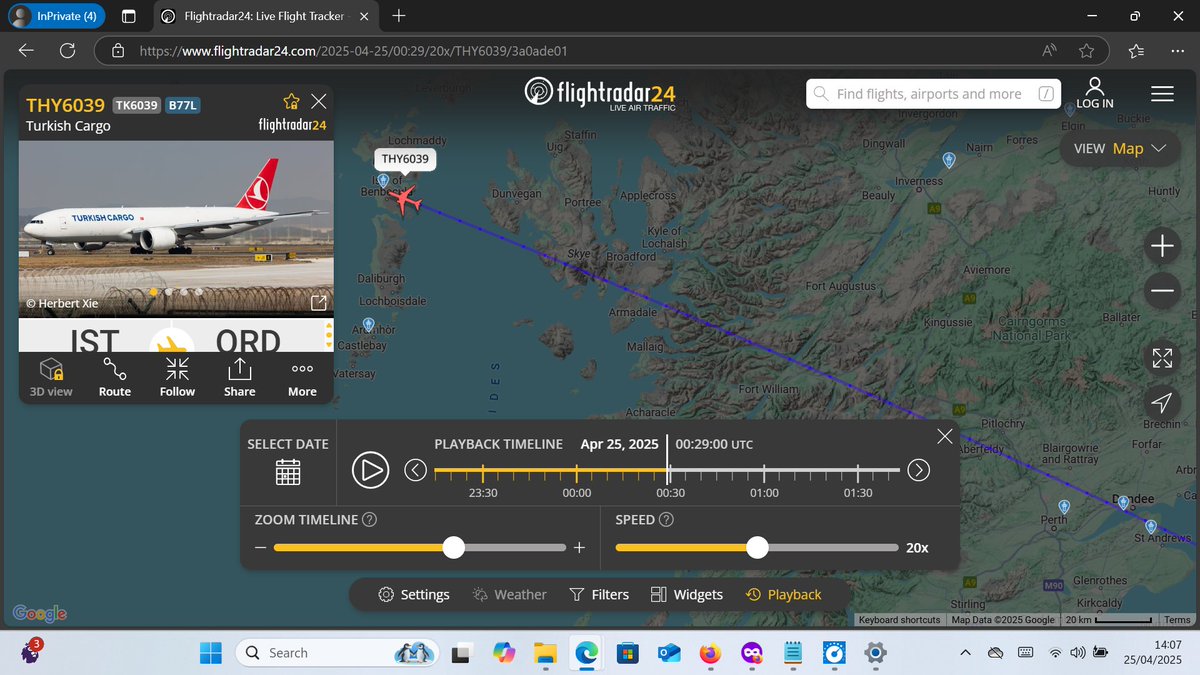Viewport: 1200px width, 675px height.
Task: Share this flight
Action: click(240, 377)
